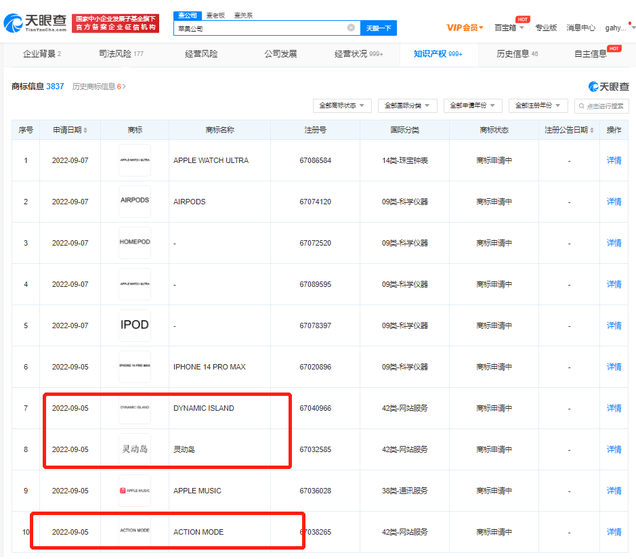
Task: Open the AIRPODS trademark thumbnail
Action: [x=135, y=202]
